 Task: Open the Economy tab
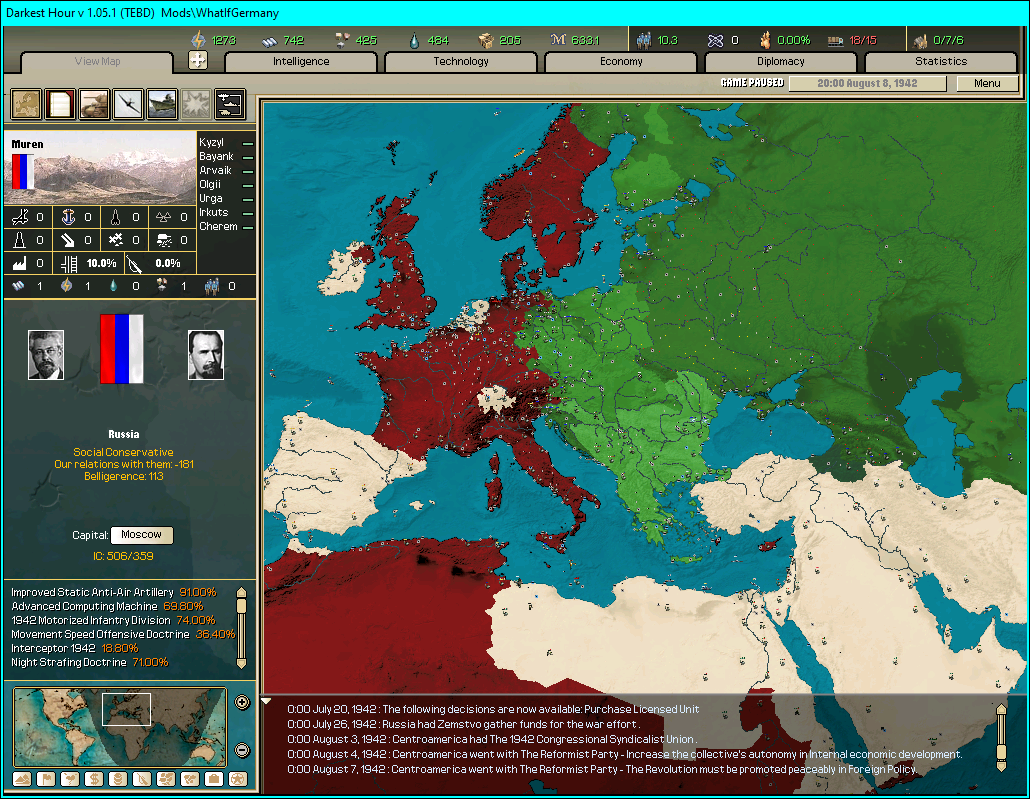tap(621, 61)
